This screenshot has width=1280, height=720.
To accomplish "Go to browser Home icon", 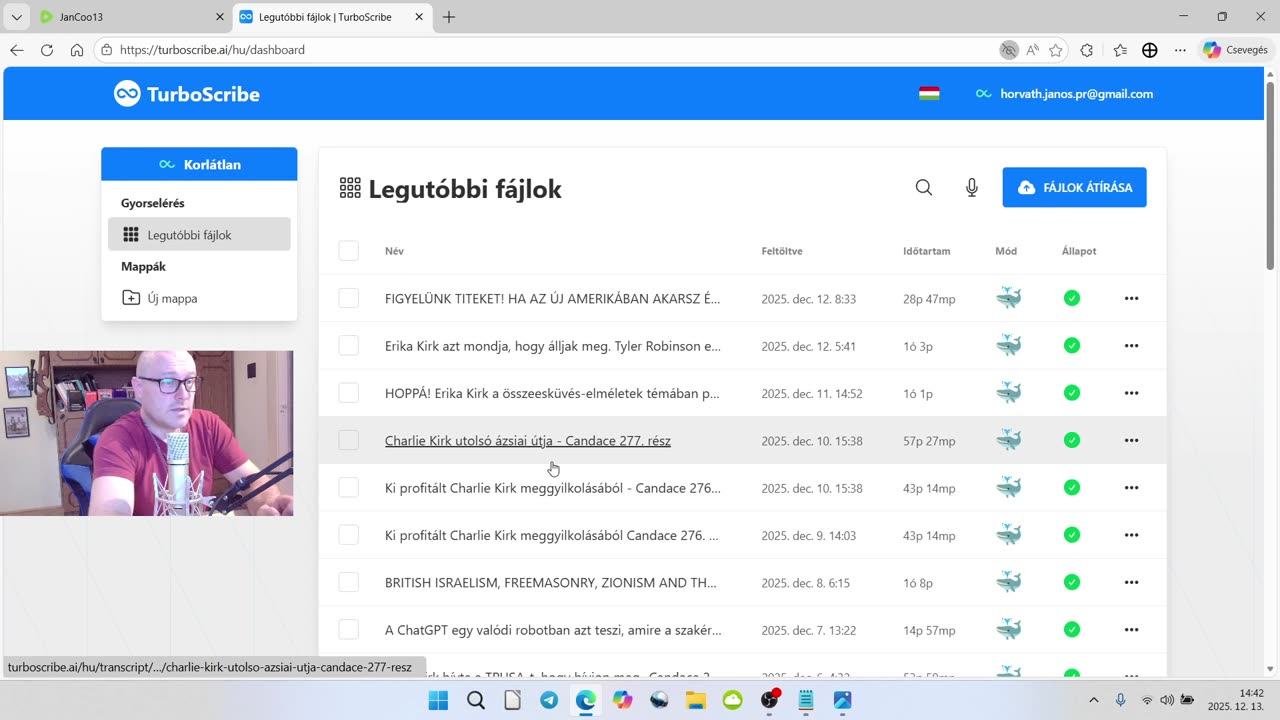I will (77, 50).
